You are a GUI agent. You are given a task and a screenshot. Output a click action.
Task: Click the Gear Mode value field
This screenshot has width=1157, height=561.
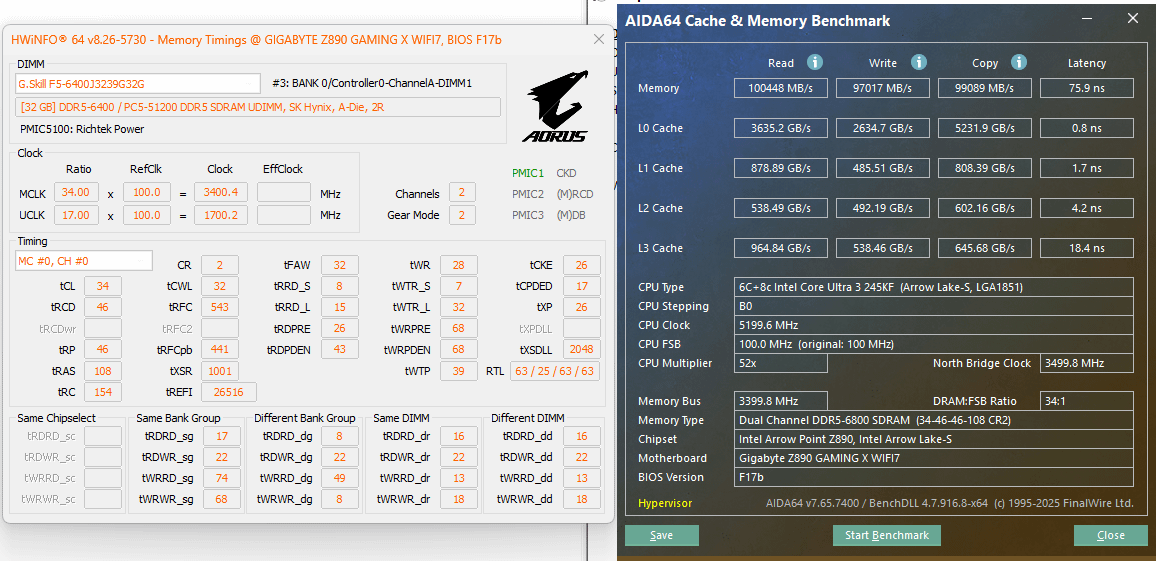(x=462, y=215)
